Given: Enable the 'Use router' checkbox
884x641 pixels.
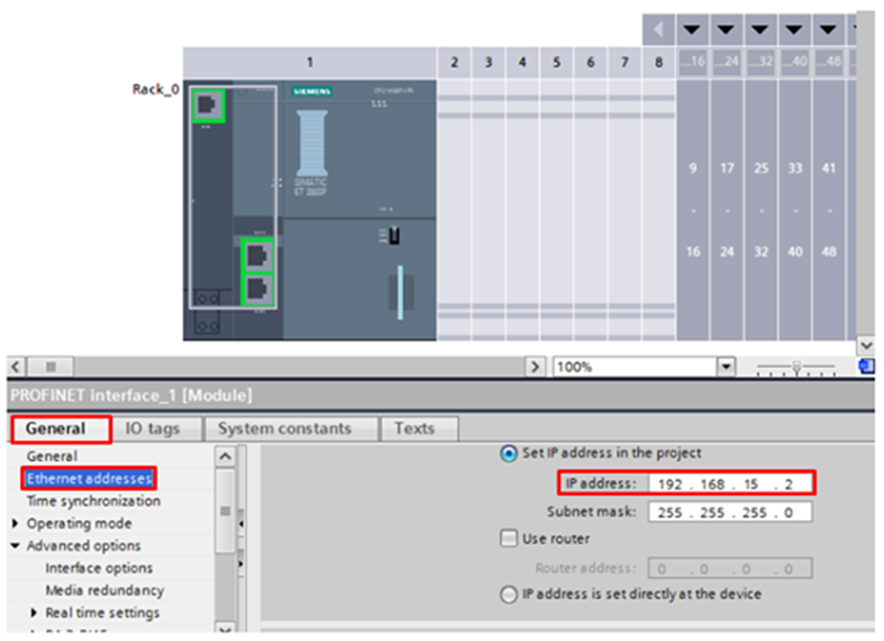Looking at the screenshot, I should (x=508, y=538).
